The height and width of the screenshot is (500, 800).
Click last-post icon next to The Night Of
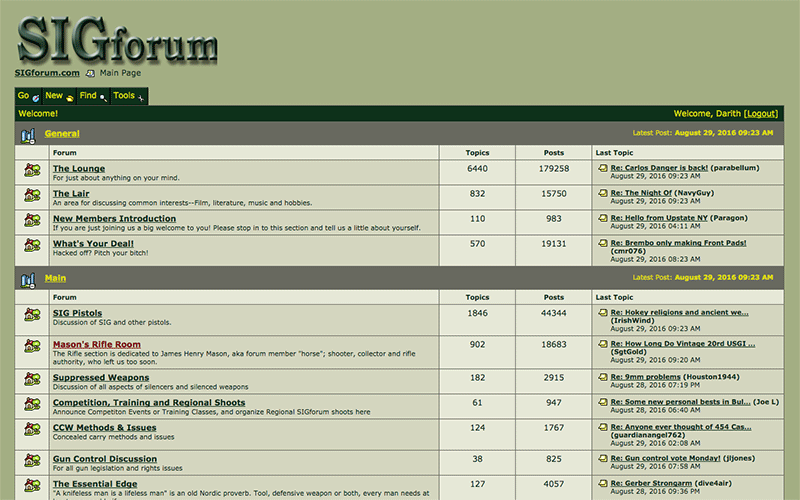pyautogui.click(x=603, y=193)
